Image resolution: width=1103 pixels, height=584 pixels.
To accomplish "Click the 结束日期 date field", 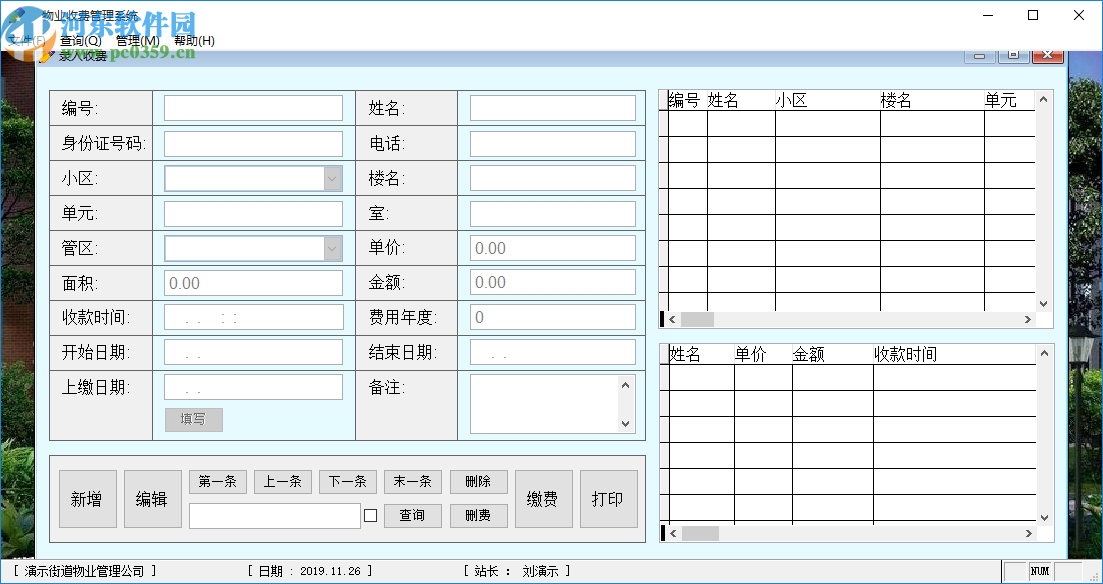I will pos(553,353).
